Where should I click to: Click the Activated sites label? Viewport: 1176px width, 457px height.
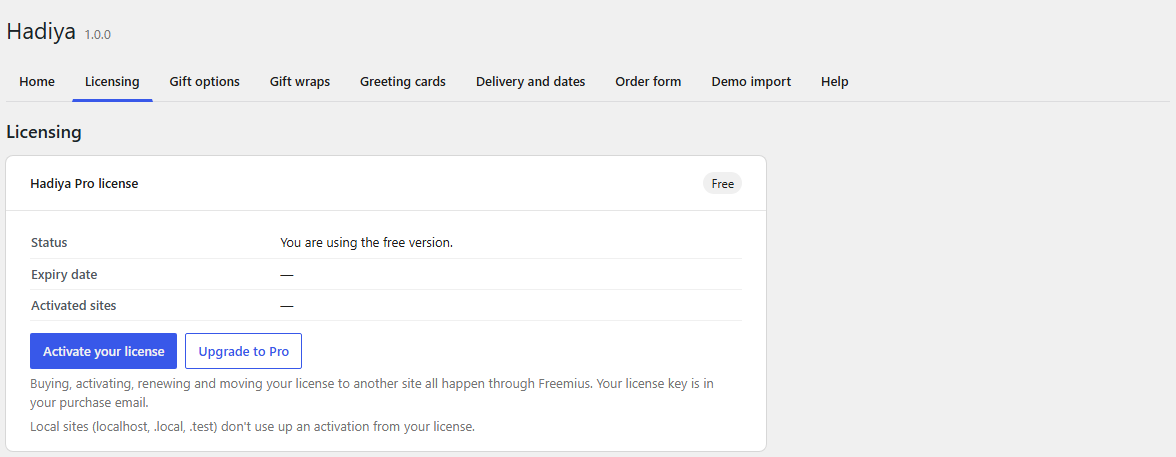[74, 305]
